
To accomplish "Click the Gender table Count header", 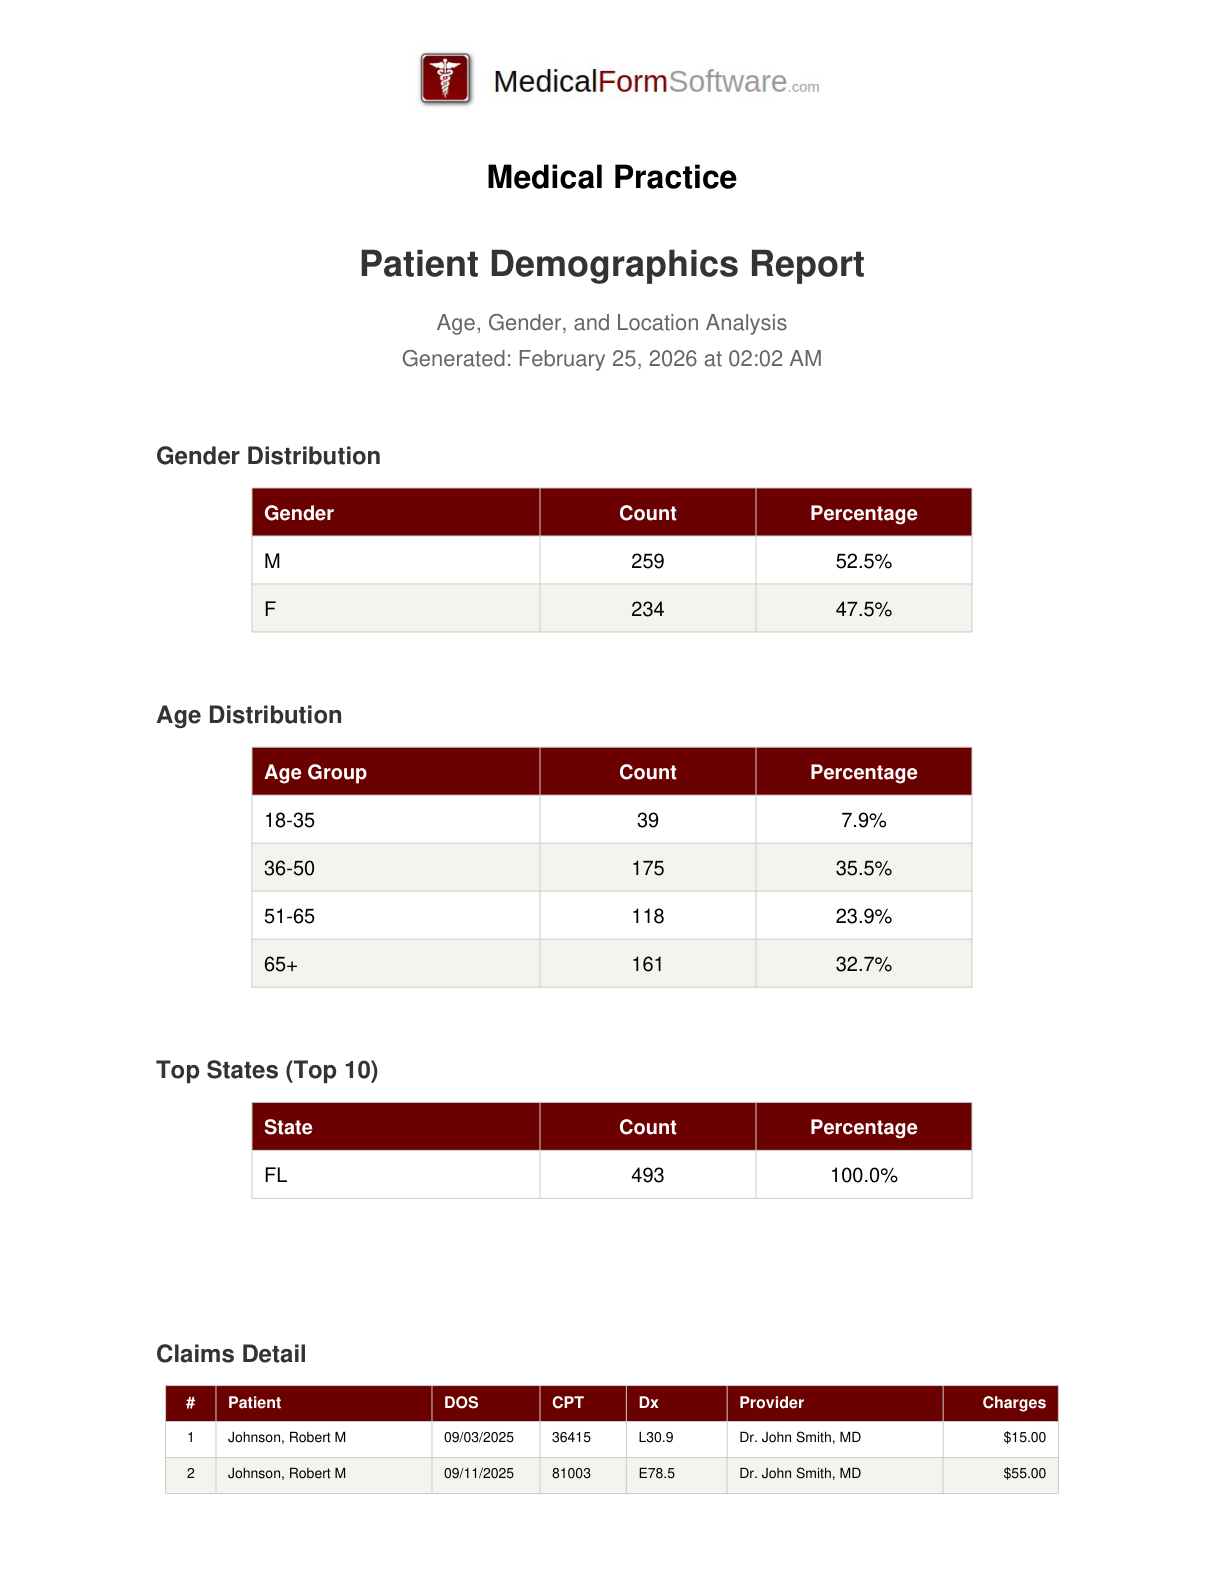I will (x=647, y=513).
